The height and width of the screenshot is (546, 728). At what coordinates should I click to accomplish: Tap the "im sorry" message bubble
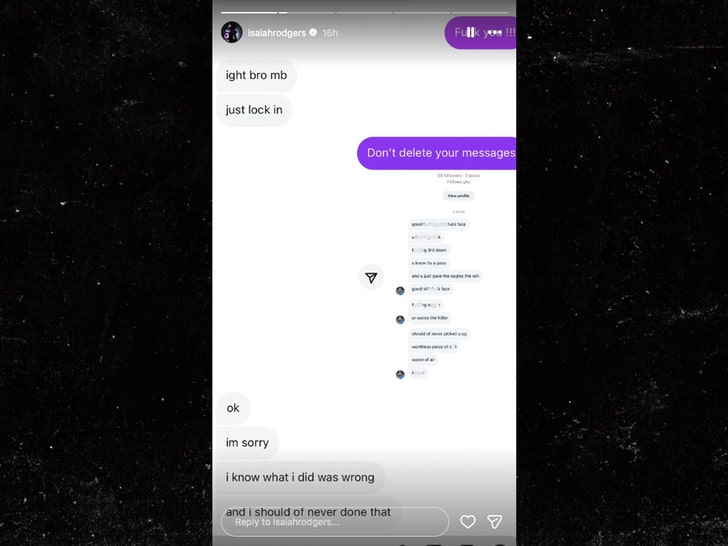tap(247, 442)
